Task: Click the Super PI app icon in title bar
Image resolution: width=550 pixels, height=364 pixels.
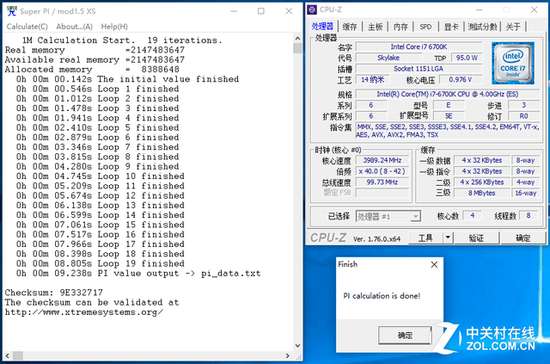Action: 12,11
